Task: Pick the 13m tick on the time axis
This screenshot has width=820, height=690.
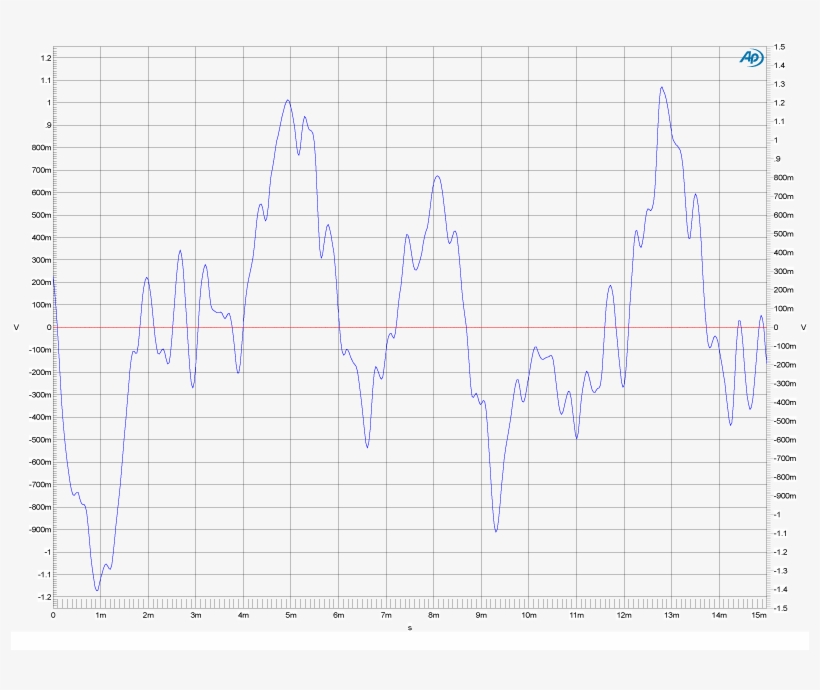Action: pyautogui.click(x=671, y=616)
